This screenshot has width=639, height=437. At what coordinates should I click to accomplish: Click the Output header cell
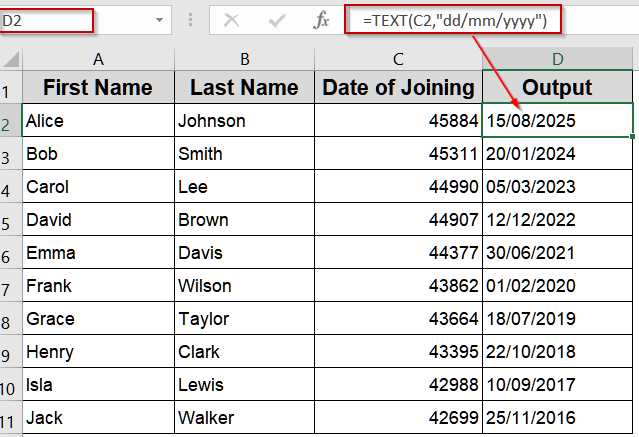point(557,87)
